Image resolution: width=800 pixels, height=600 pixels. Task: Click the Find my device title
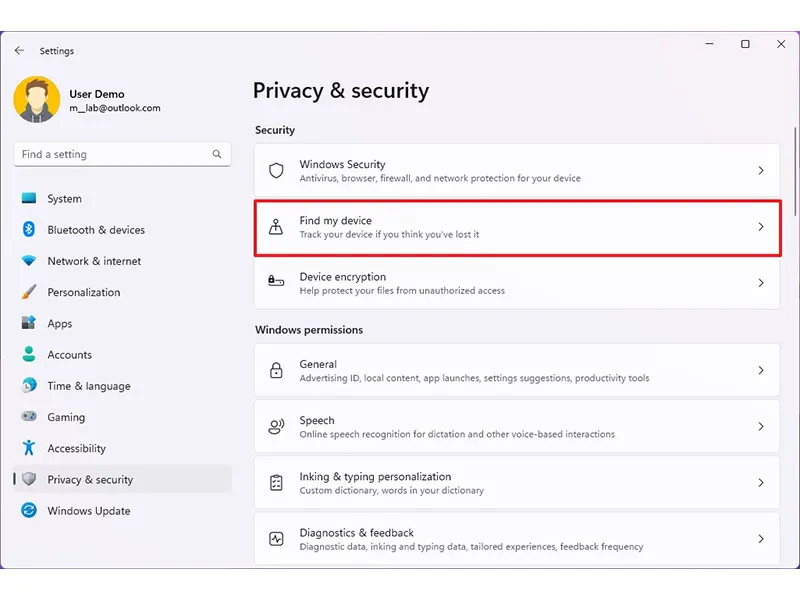coord(335,220)
